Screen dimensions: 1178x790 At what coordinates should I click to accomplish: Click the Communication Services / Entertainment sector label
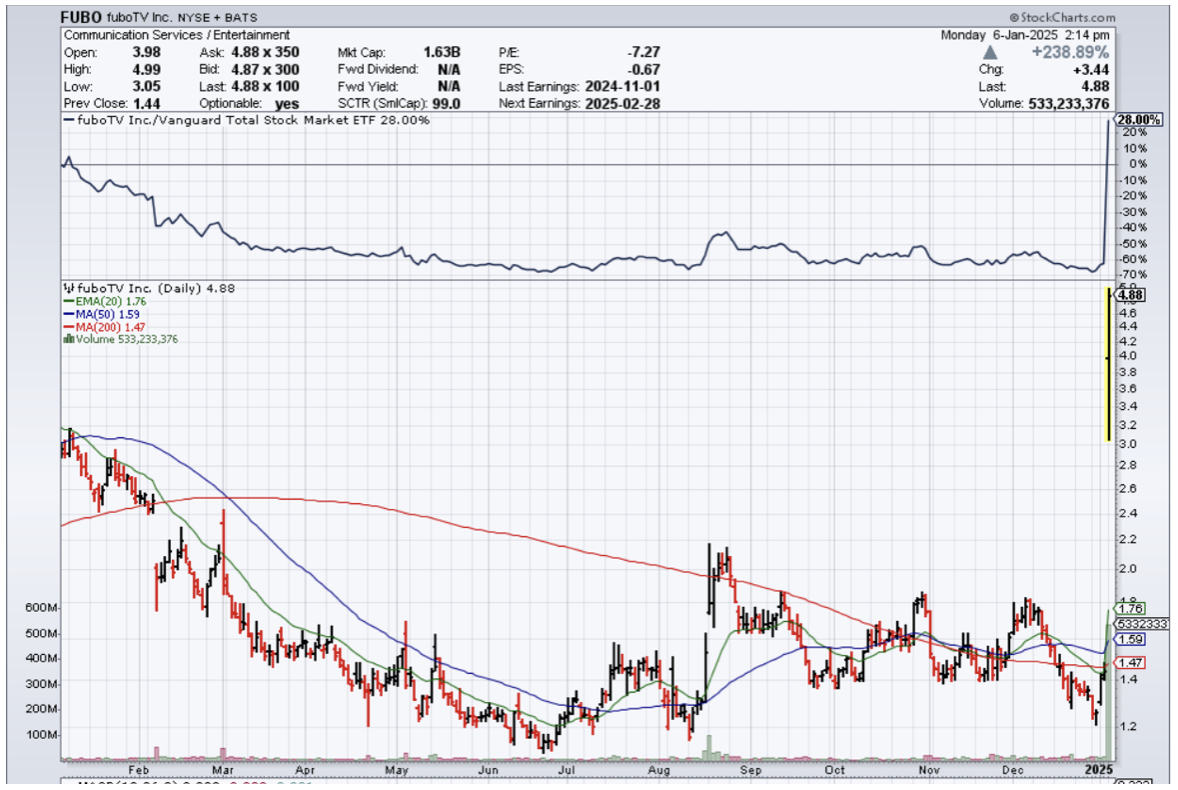[x=176, y=35]
